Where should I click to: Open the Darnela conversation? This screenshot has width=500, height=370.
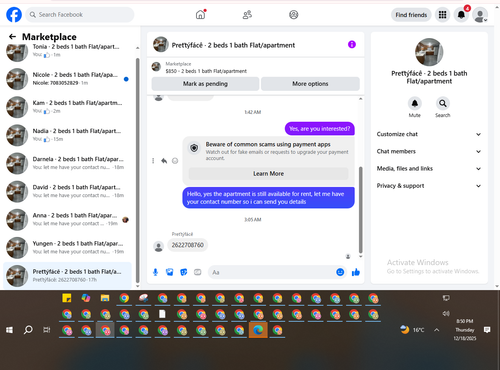68,163
